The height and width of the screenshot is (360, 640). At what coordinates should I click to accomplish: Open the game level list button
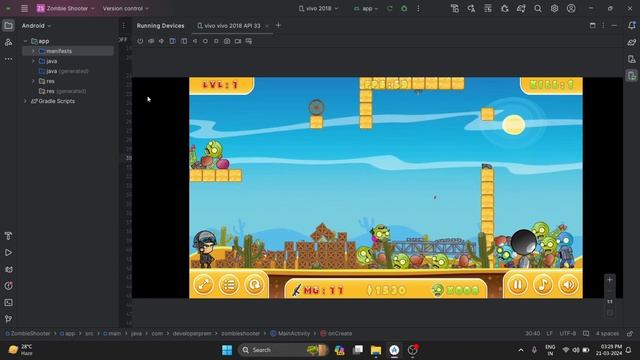[x=229, y=284]
